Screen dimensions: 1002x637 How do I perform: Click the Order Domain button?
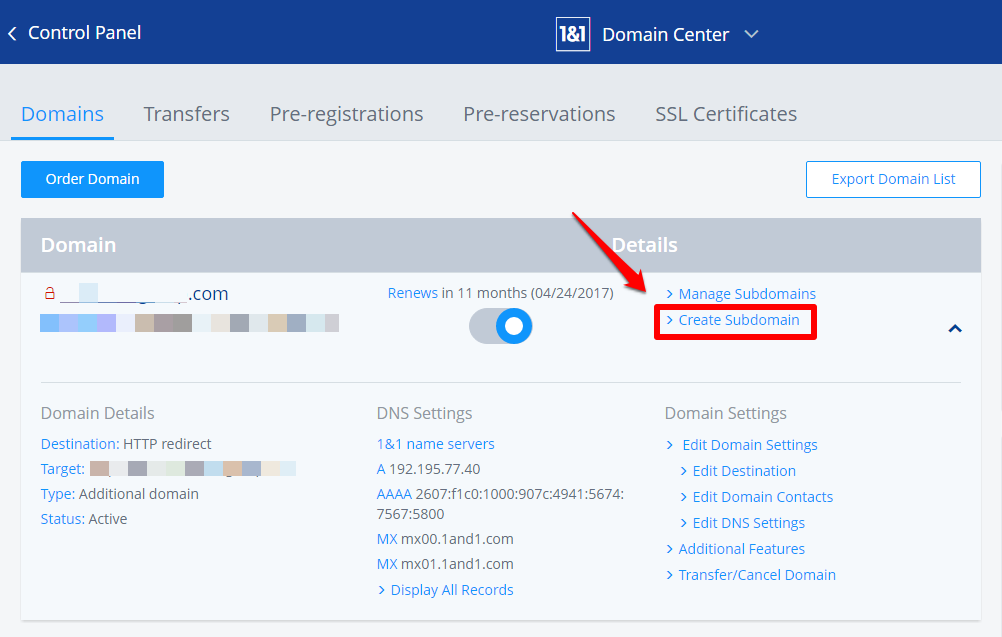93,180
